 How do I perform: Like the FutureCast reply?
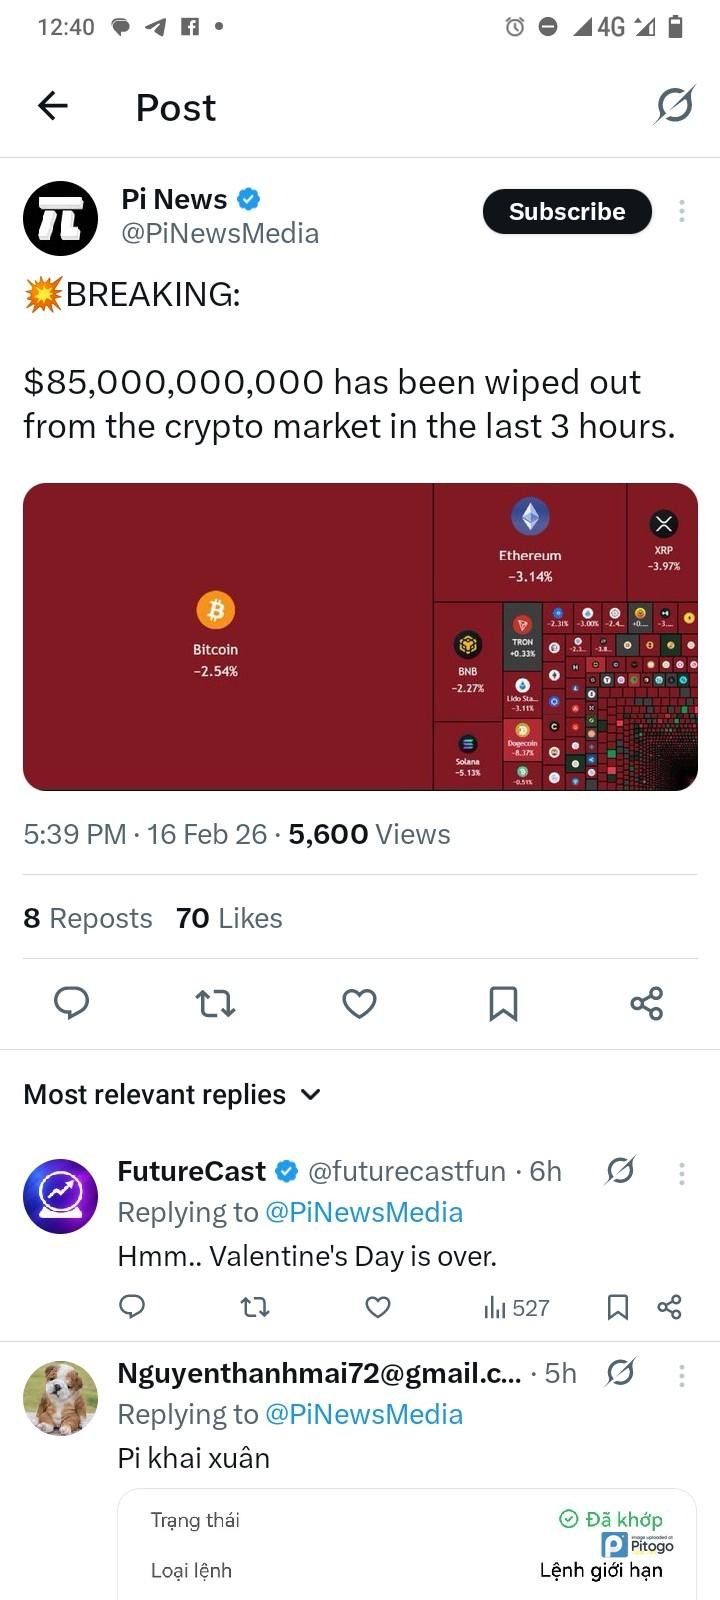[x=378, y=1307]
